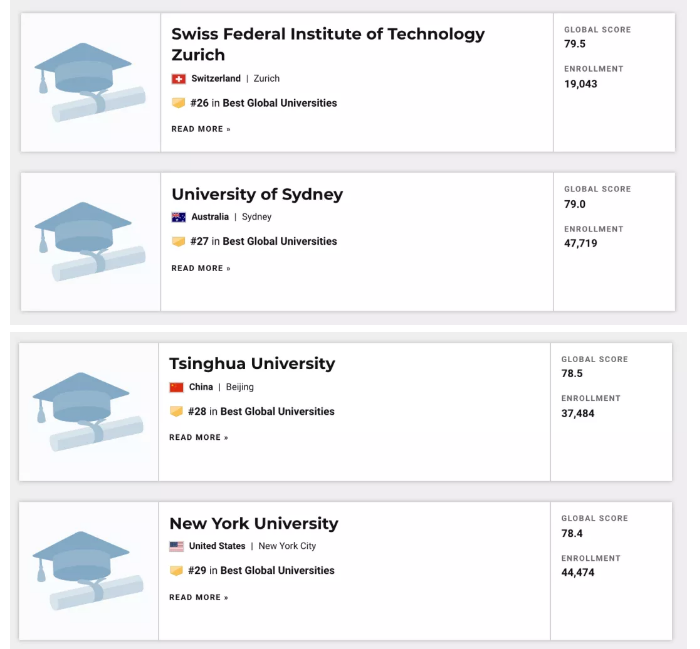This screenshot has width=700, height=649.
Task: Open the University of Sydney title link
Action: pos(257,195)
